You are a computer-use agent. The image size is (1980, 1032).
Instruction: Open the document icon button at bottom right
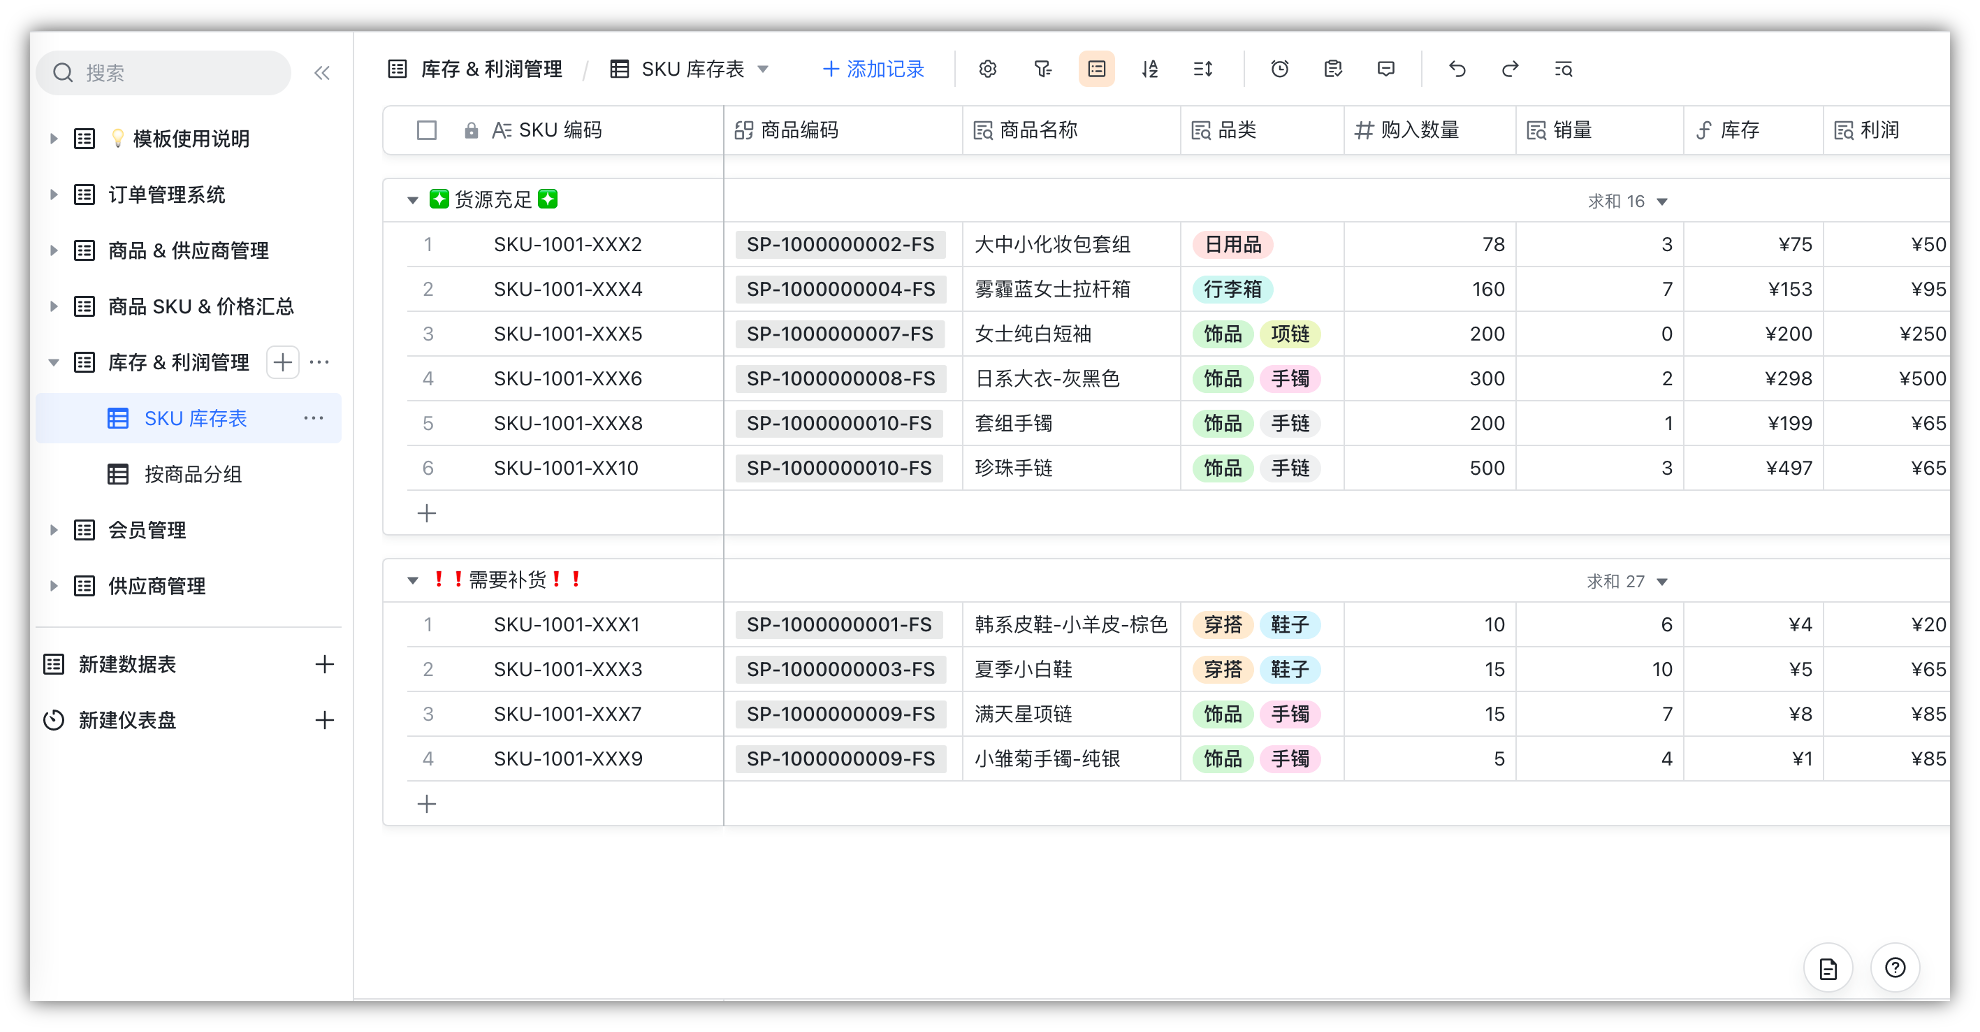click(1828, 968)
